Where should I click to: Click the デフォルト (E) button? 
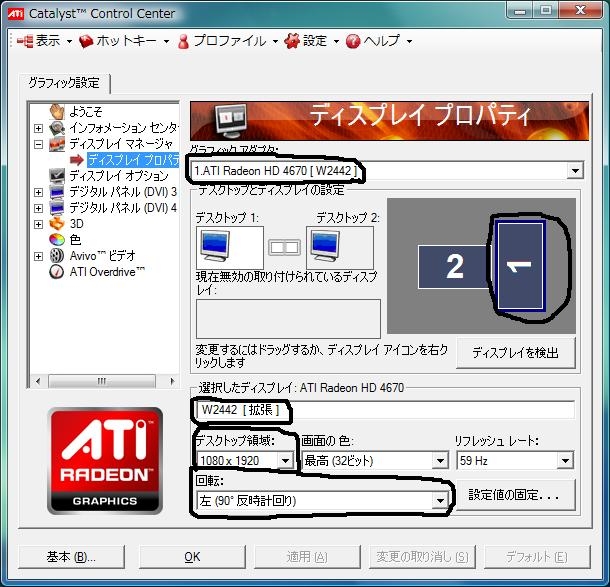click(x=537, y=557)
